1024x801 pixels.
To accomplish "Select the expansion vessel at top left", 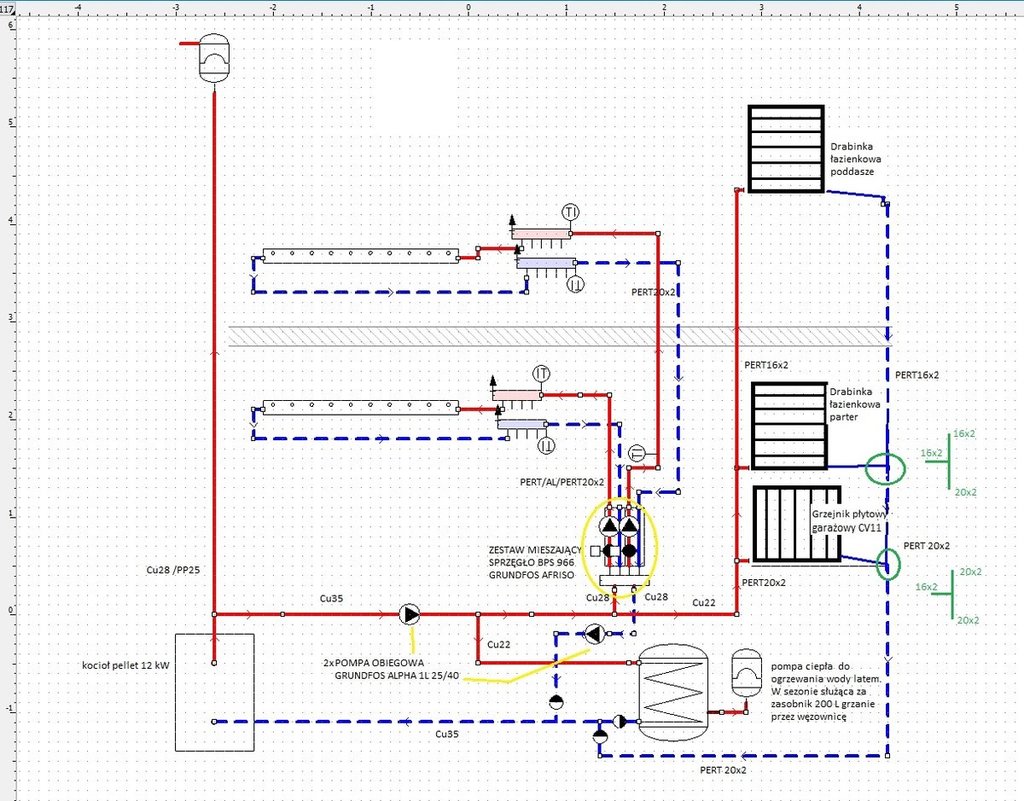I will [213, 59].
